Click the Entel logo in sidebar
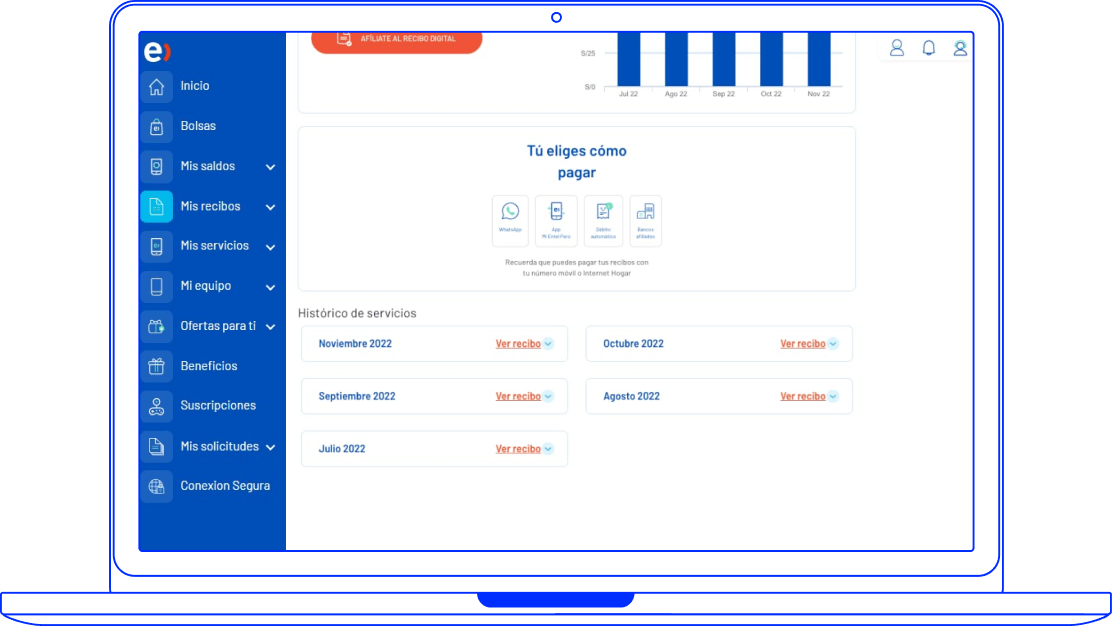The height and width of the screenshot is (626, 1112). coord(157,52)
